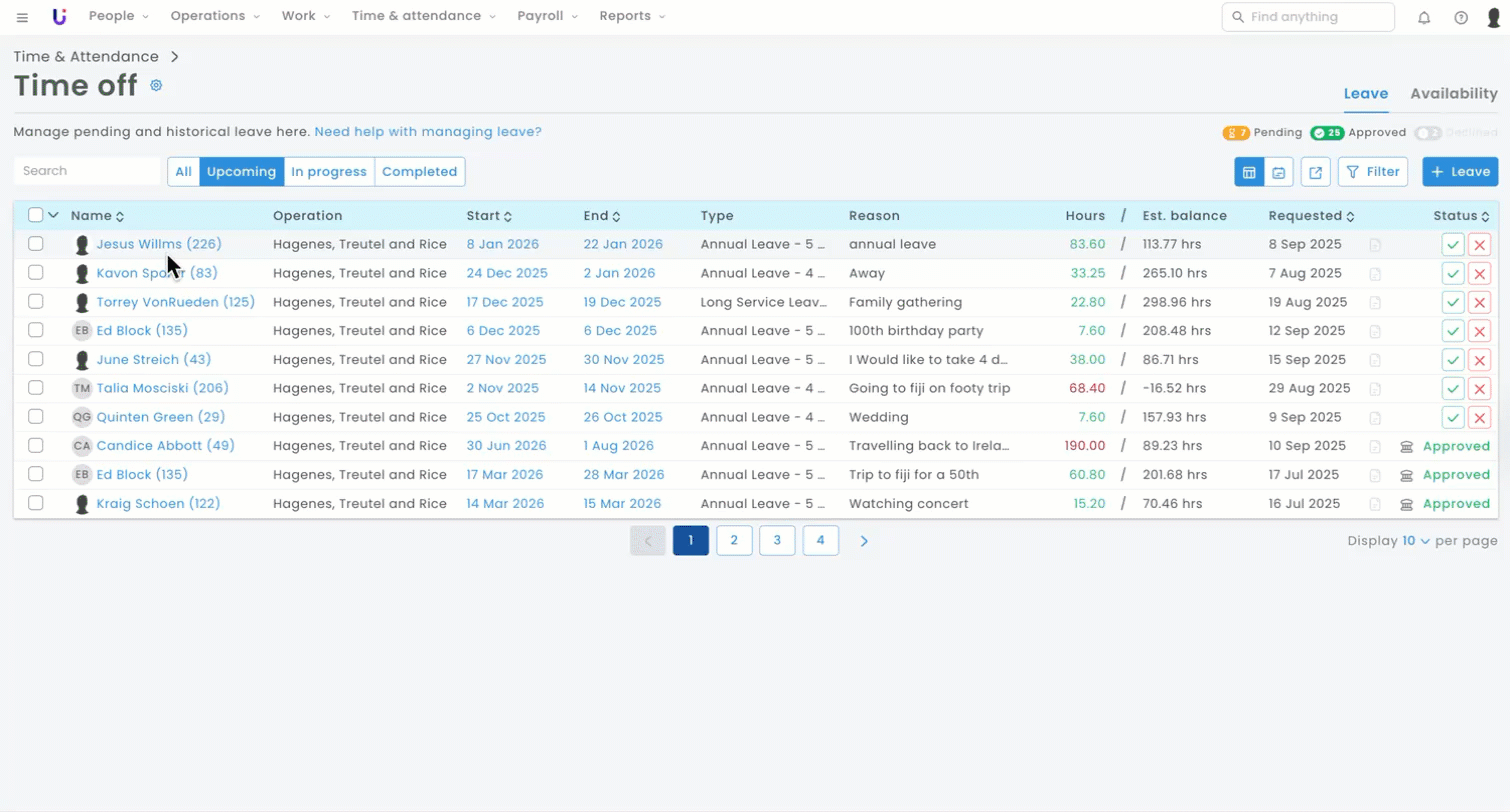Switch to calendar view icon
Screen dimensions: 1510x812
1278,172
